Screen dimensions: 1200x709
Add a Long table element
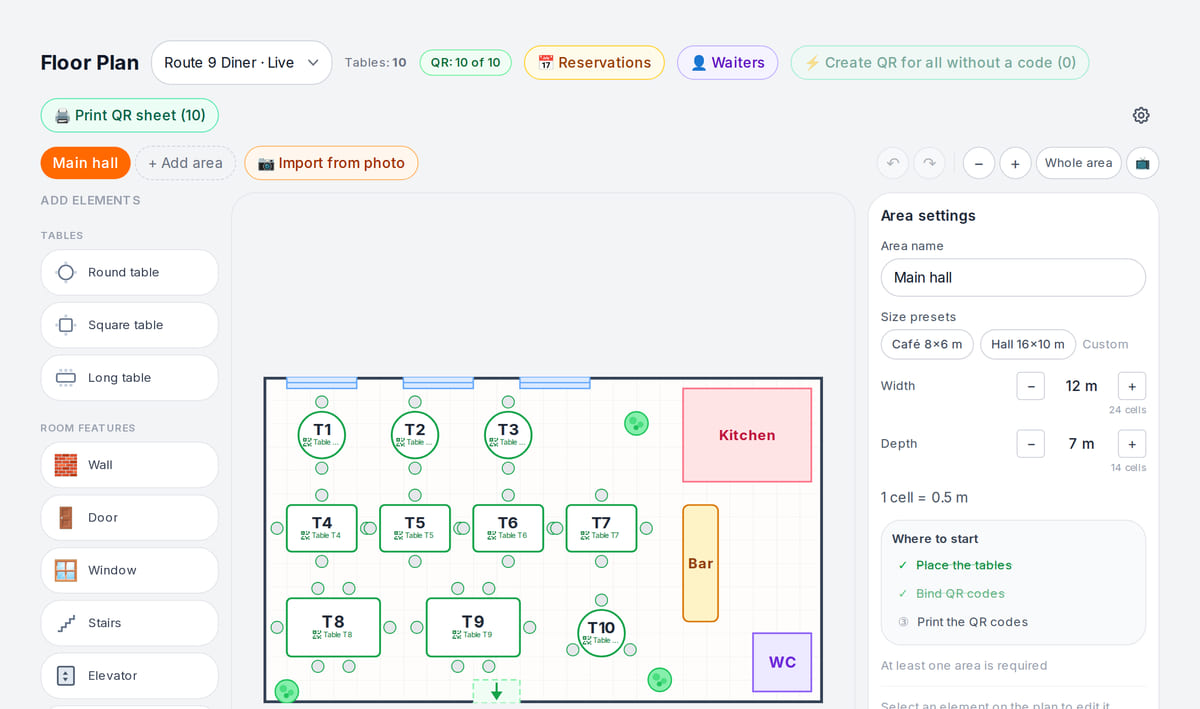pos(130,378)
